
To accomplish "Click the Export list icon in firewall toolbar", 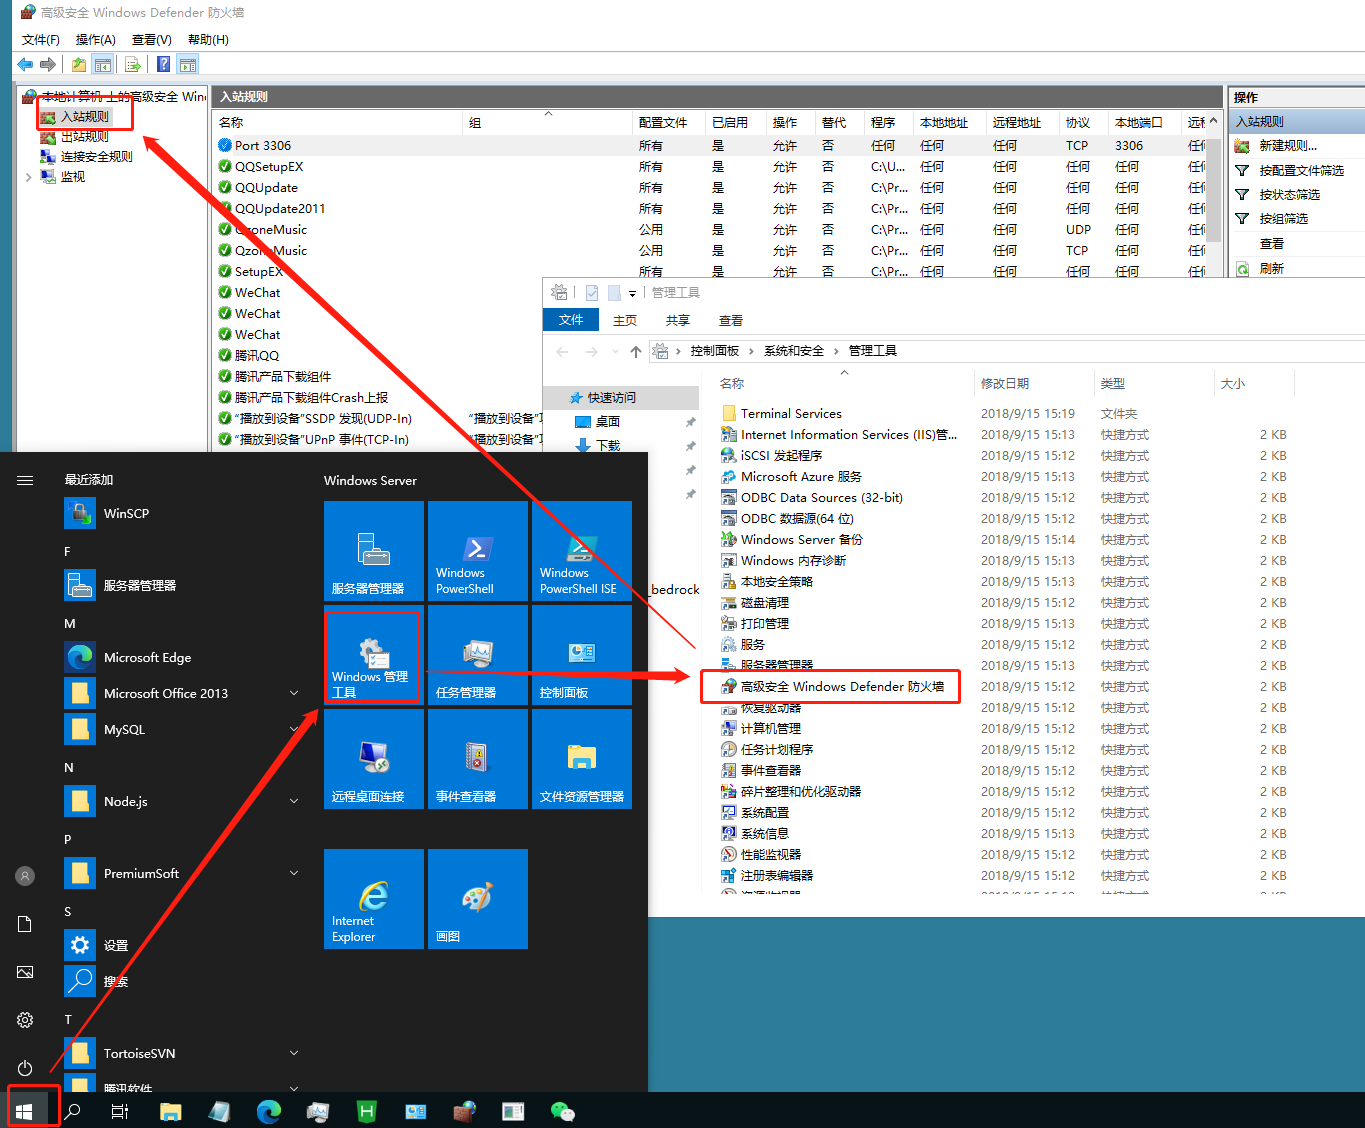I will click(132, 65).
